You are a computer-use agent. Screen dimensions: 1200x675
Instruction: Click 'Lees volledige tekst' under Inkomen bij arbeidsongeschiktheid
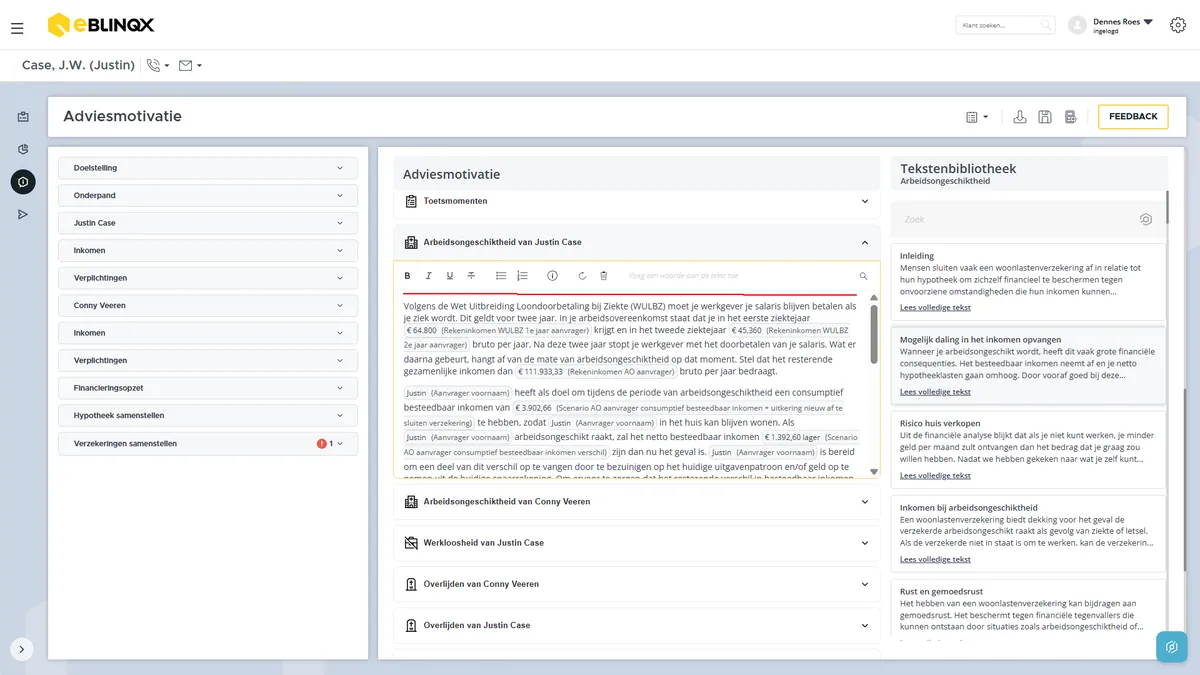click(935, 560)
